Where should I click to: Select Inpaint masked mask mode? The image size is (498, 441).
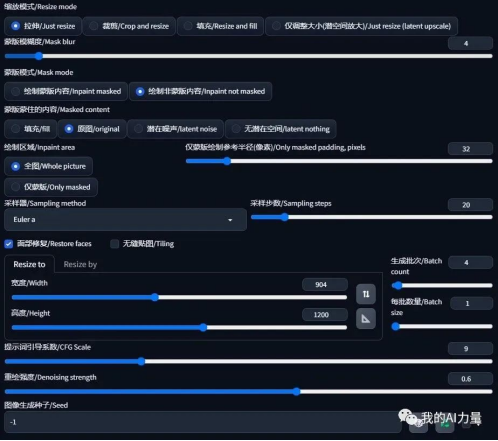coord(66,91)
